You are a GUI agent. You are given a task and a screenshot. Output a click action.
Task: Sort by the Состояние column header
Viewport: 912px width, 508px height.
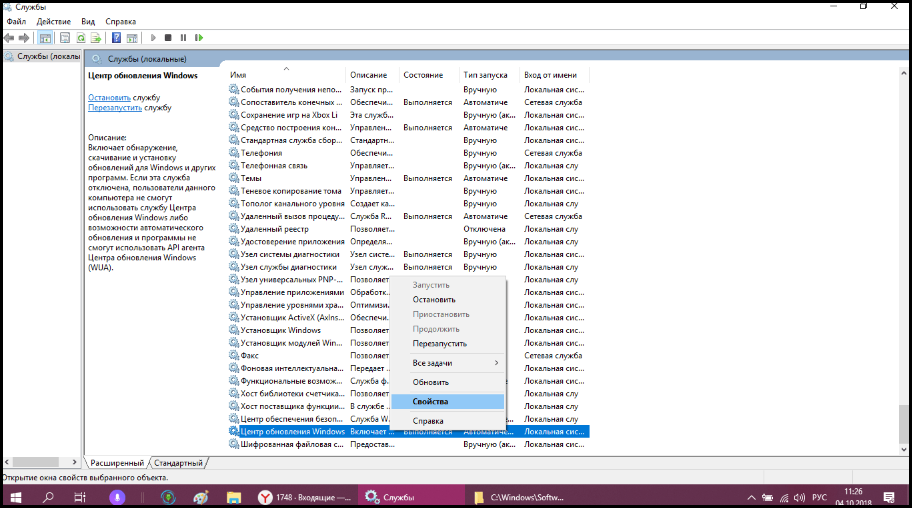pos(429,75)
